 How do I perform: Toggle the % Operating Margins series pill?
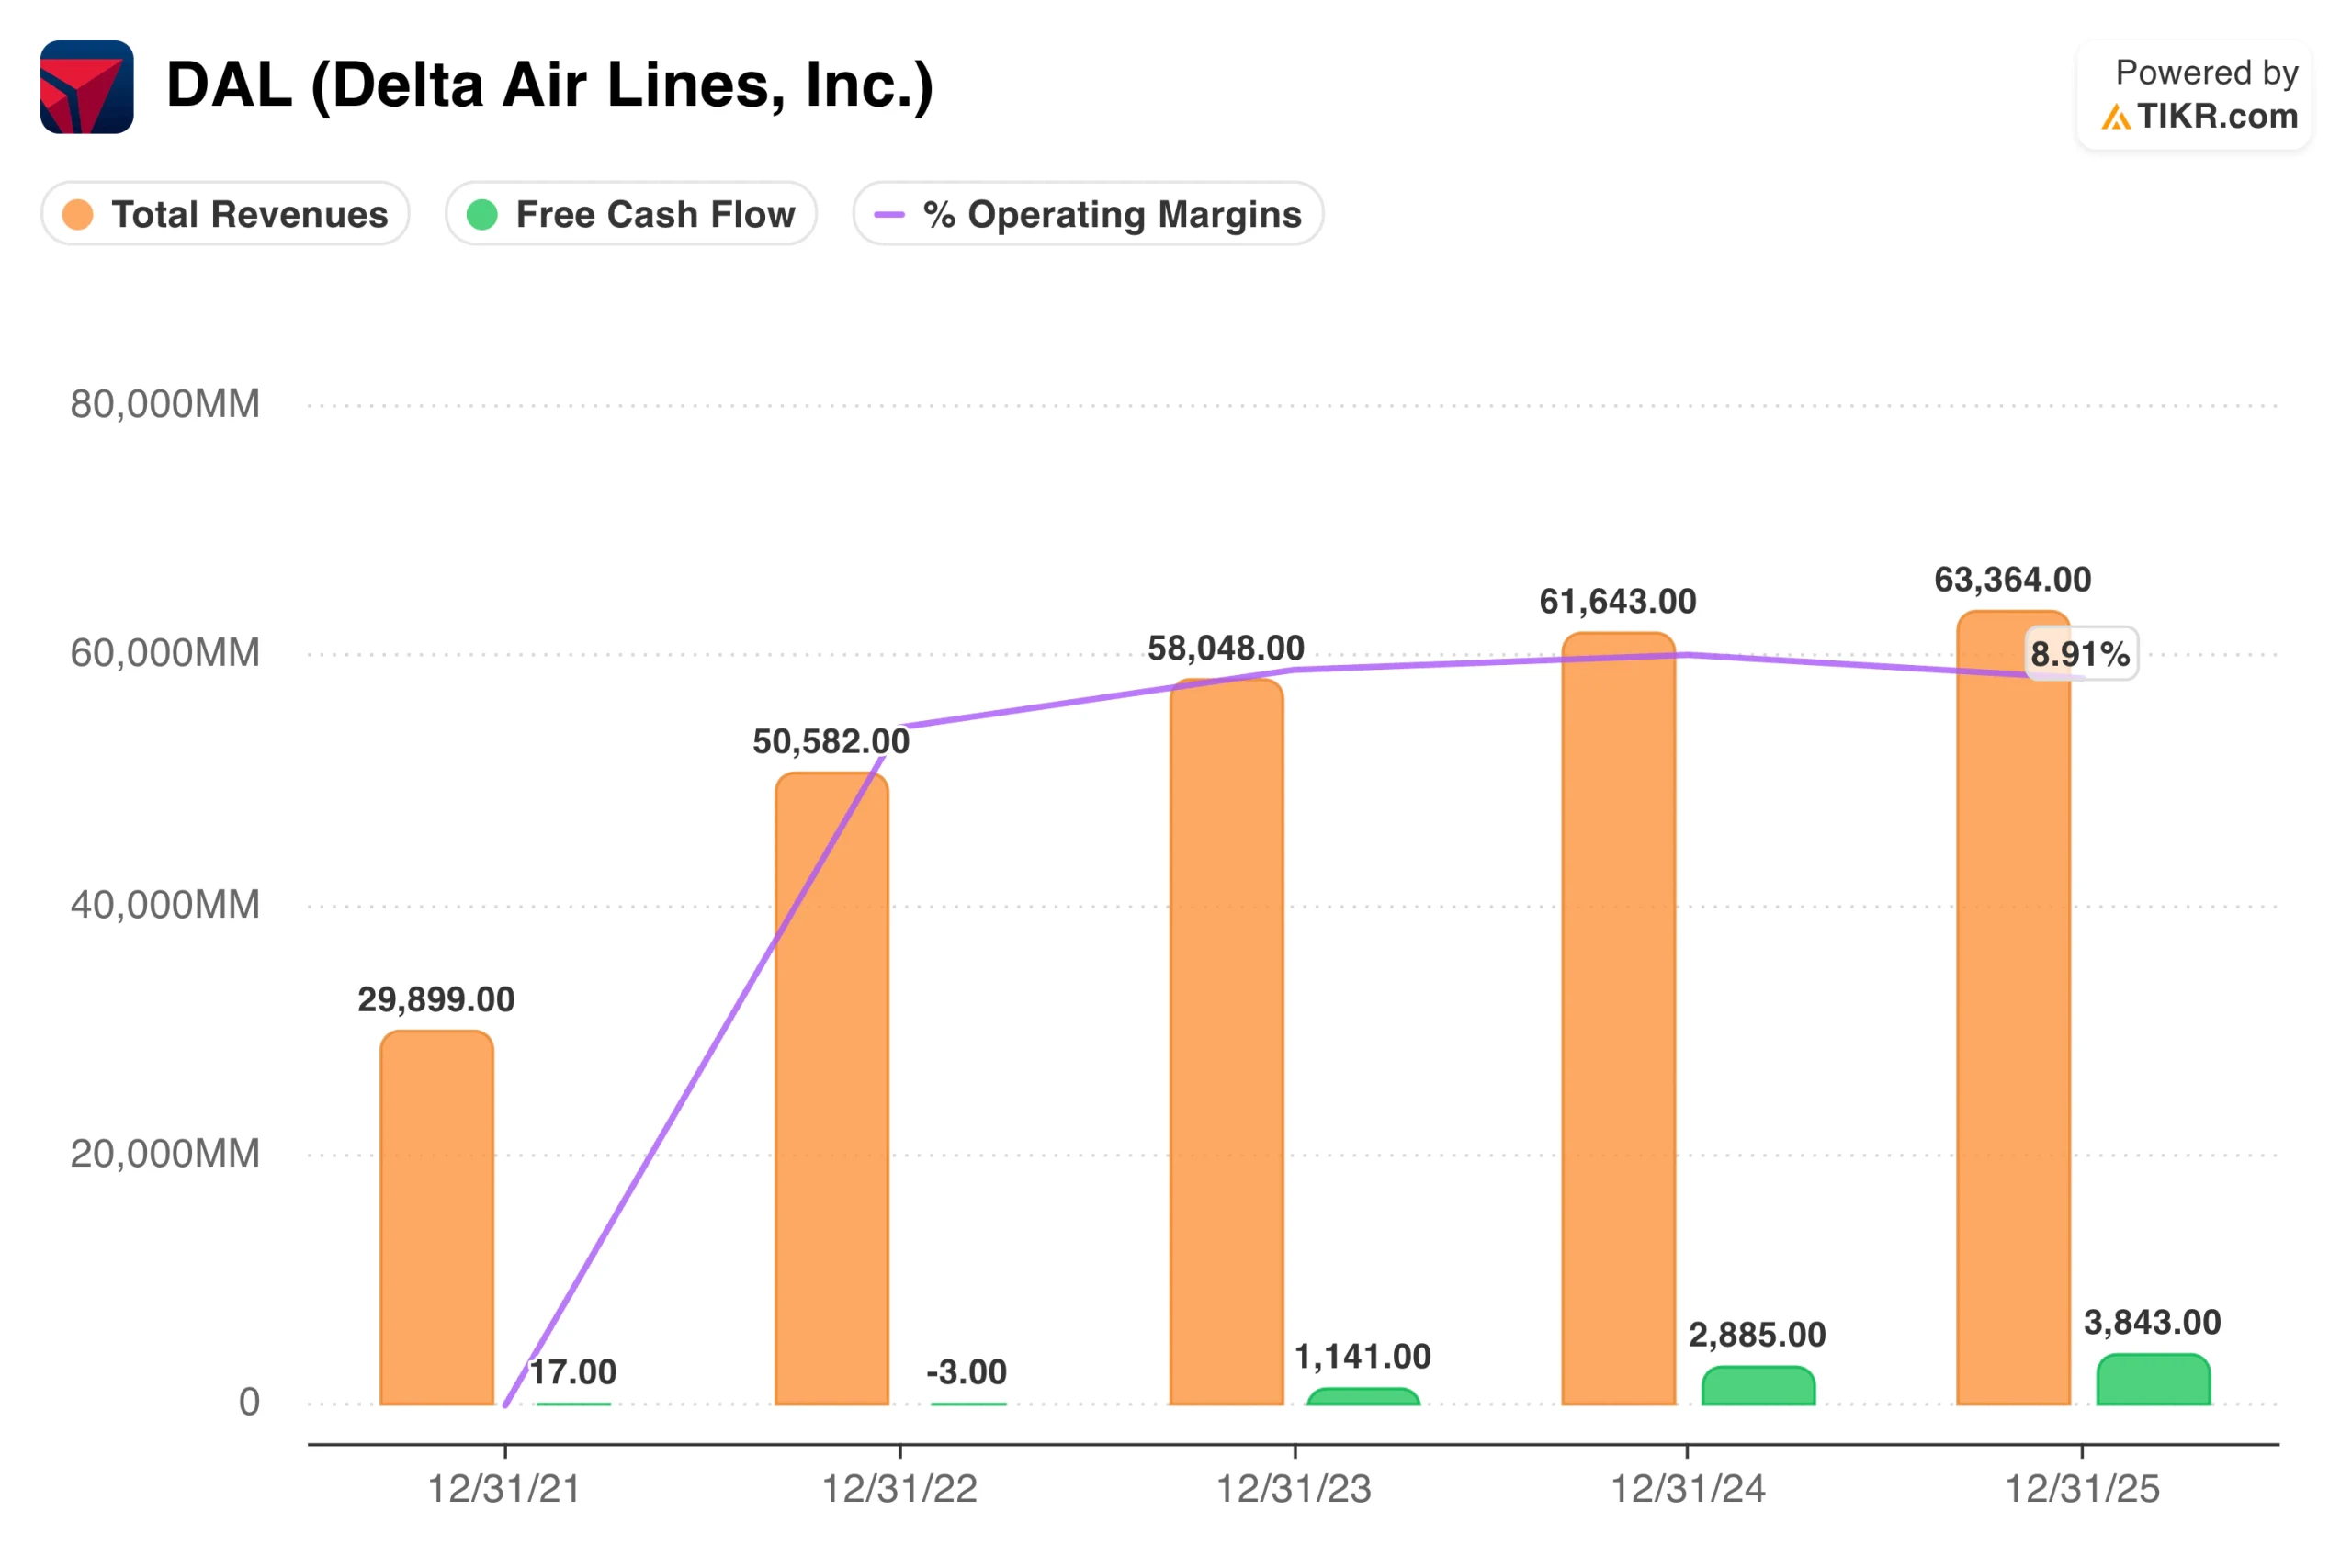1088,213
